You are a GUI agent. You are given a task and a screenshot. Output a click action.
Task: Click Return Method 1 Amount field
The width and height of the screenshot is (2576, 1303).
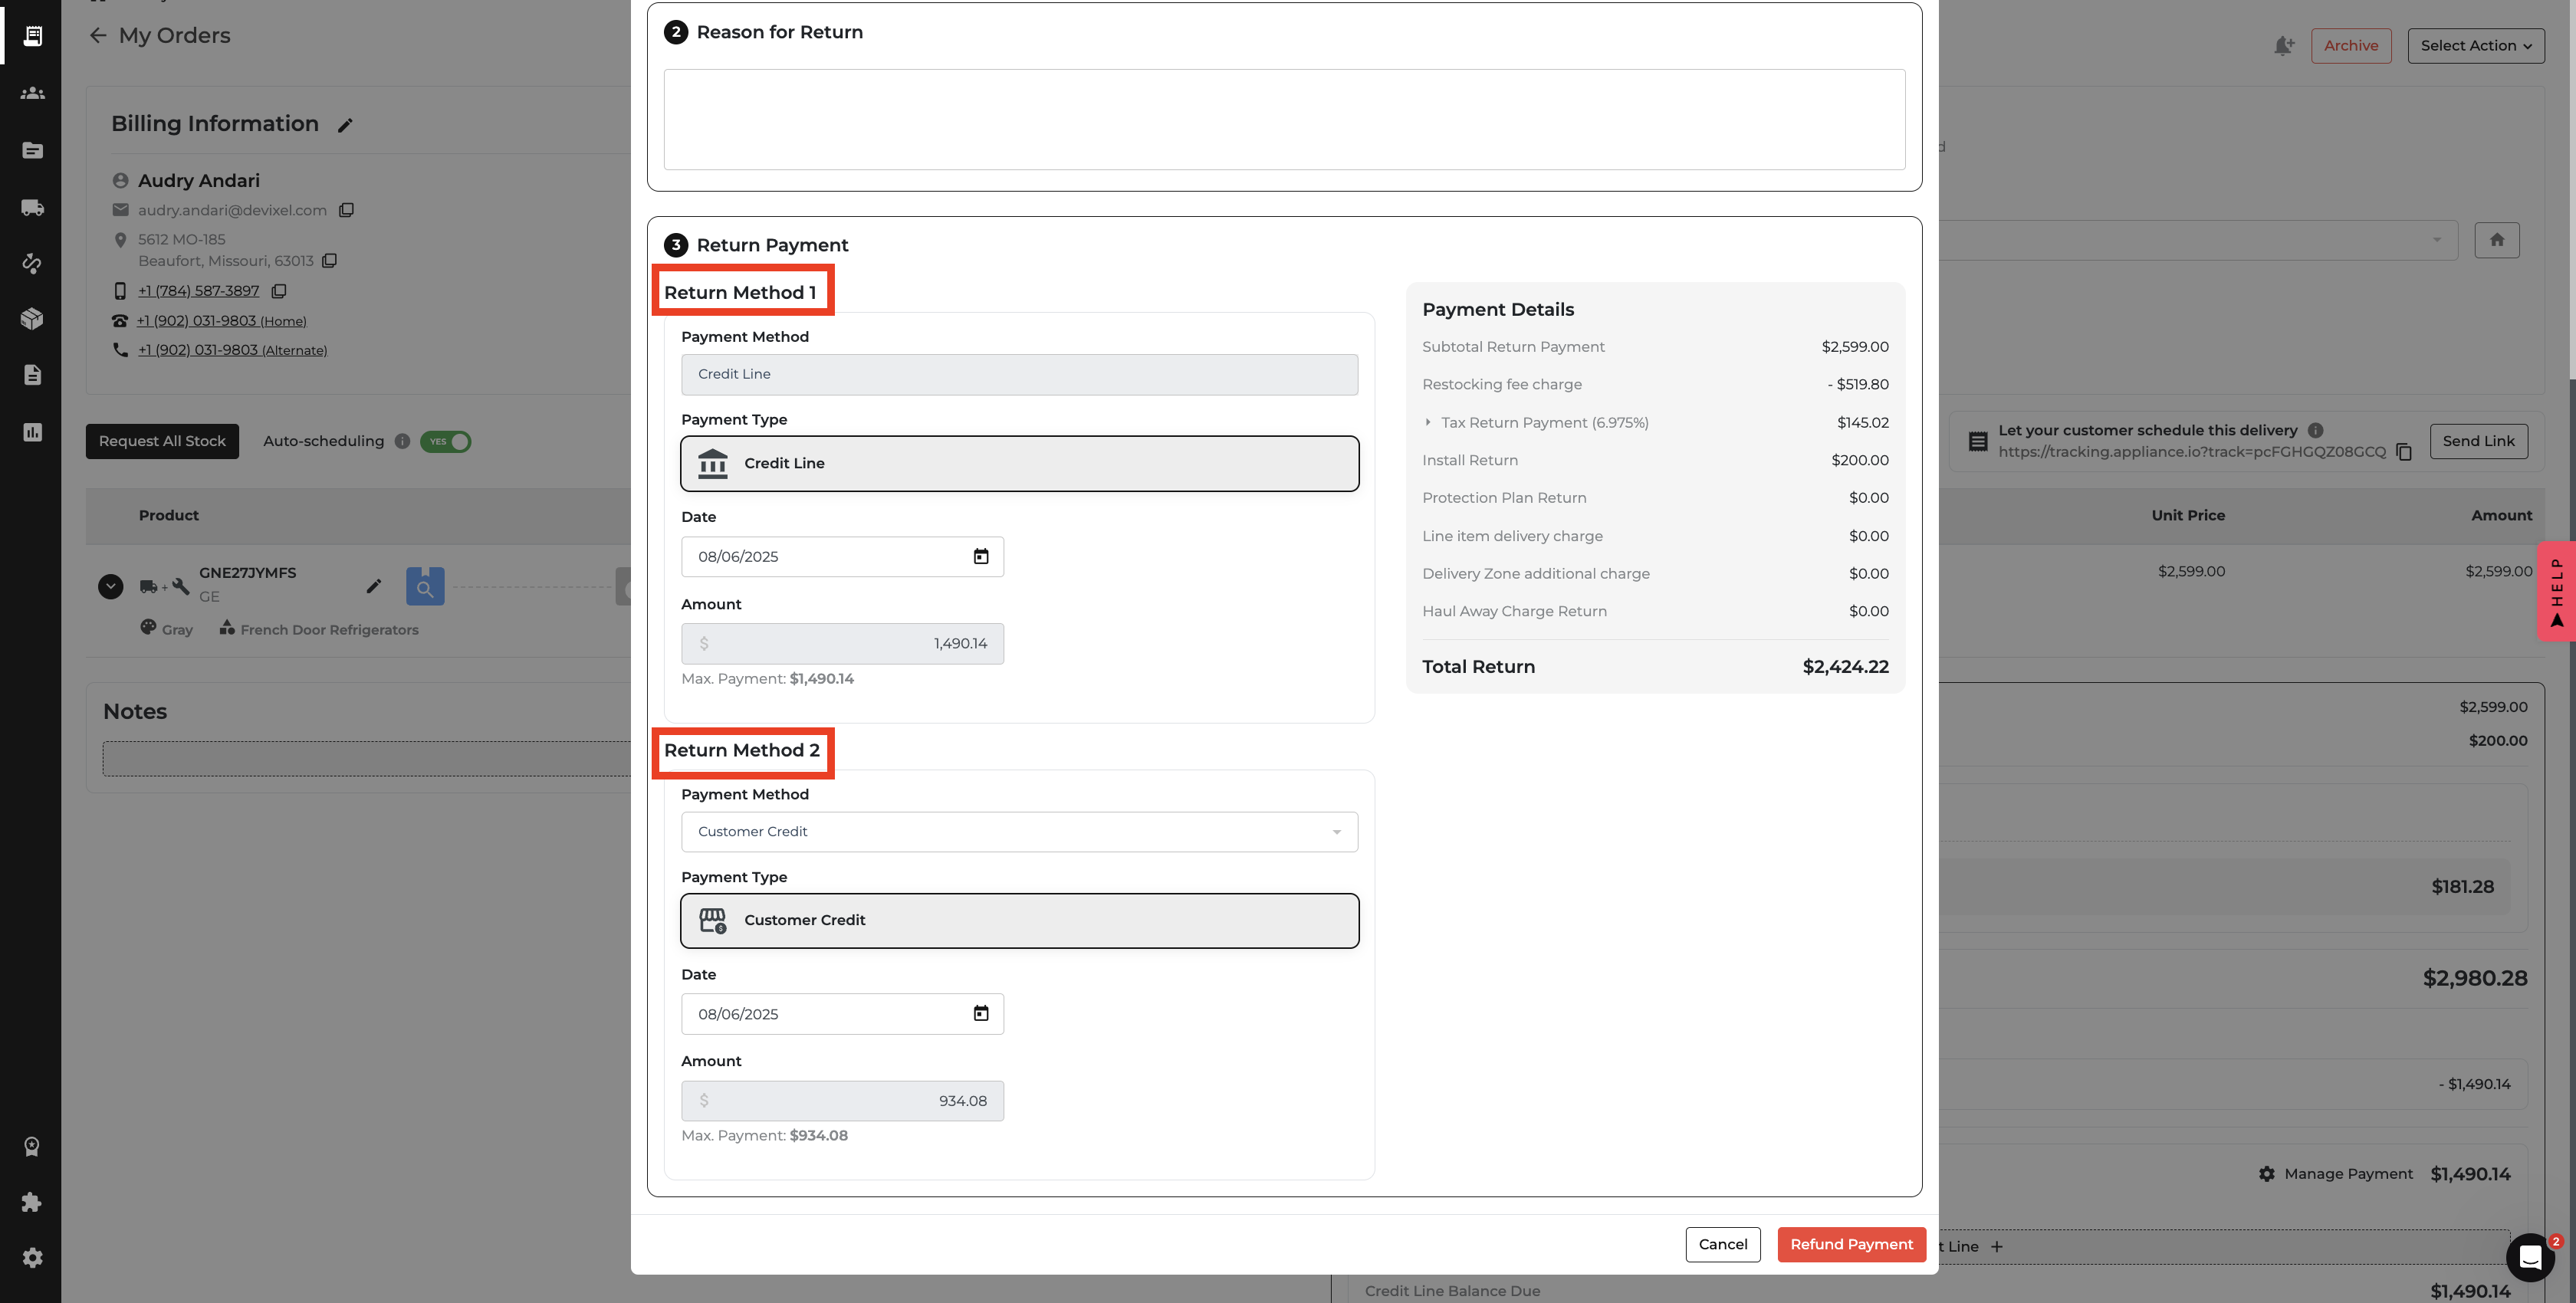(842, 644)
